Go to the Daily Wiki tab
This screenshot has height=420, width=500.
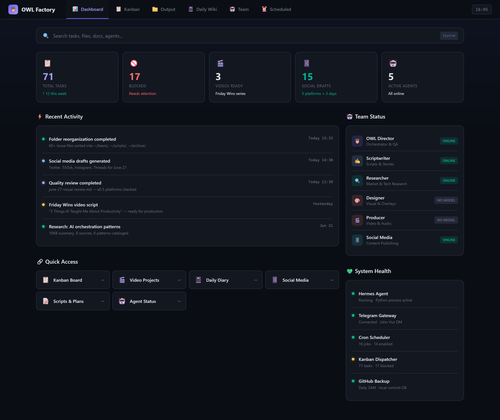pyautogui.click(x=203, y=9)
